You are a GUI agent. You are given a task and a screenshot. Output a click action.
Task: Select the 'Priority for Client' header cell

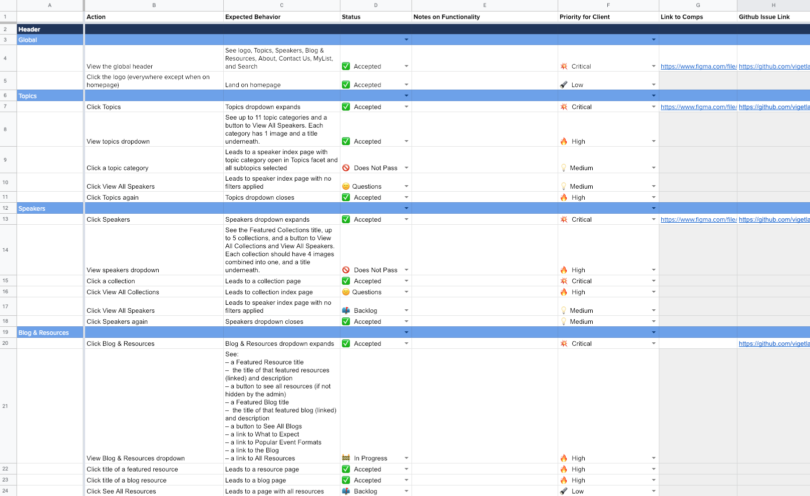pyautogui.click(x=608, y=17)
